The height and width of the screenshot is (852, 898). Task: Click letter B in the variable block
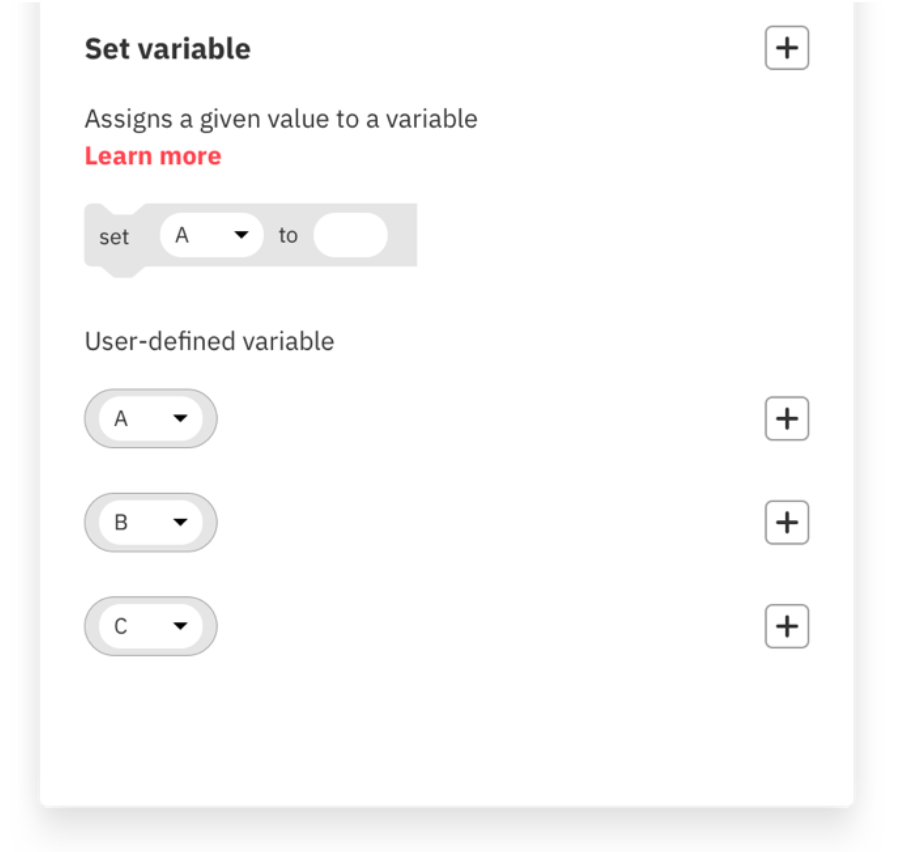[x=121, y=522]
